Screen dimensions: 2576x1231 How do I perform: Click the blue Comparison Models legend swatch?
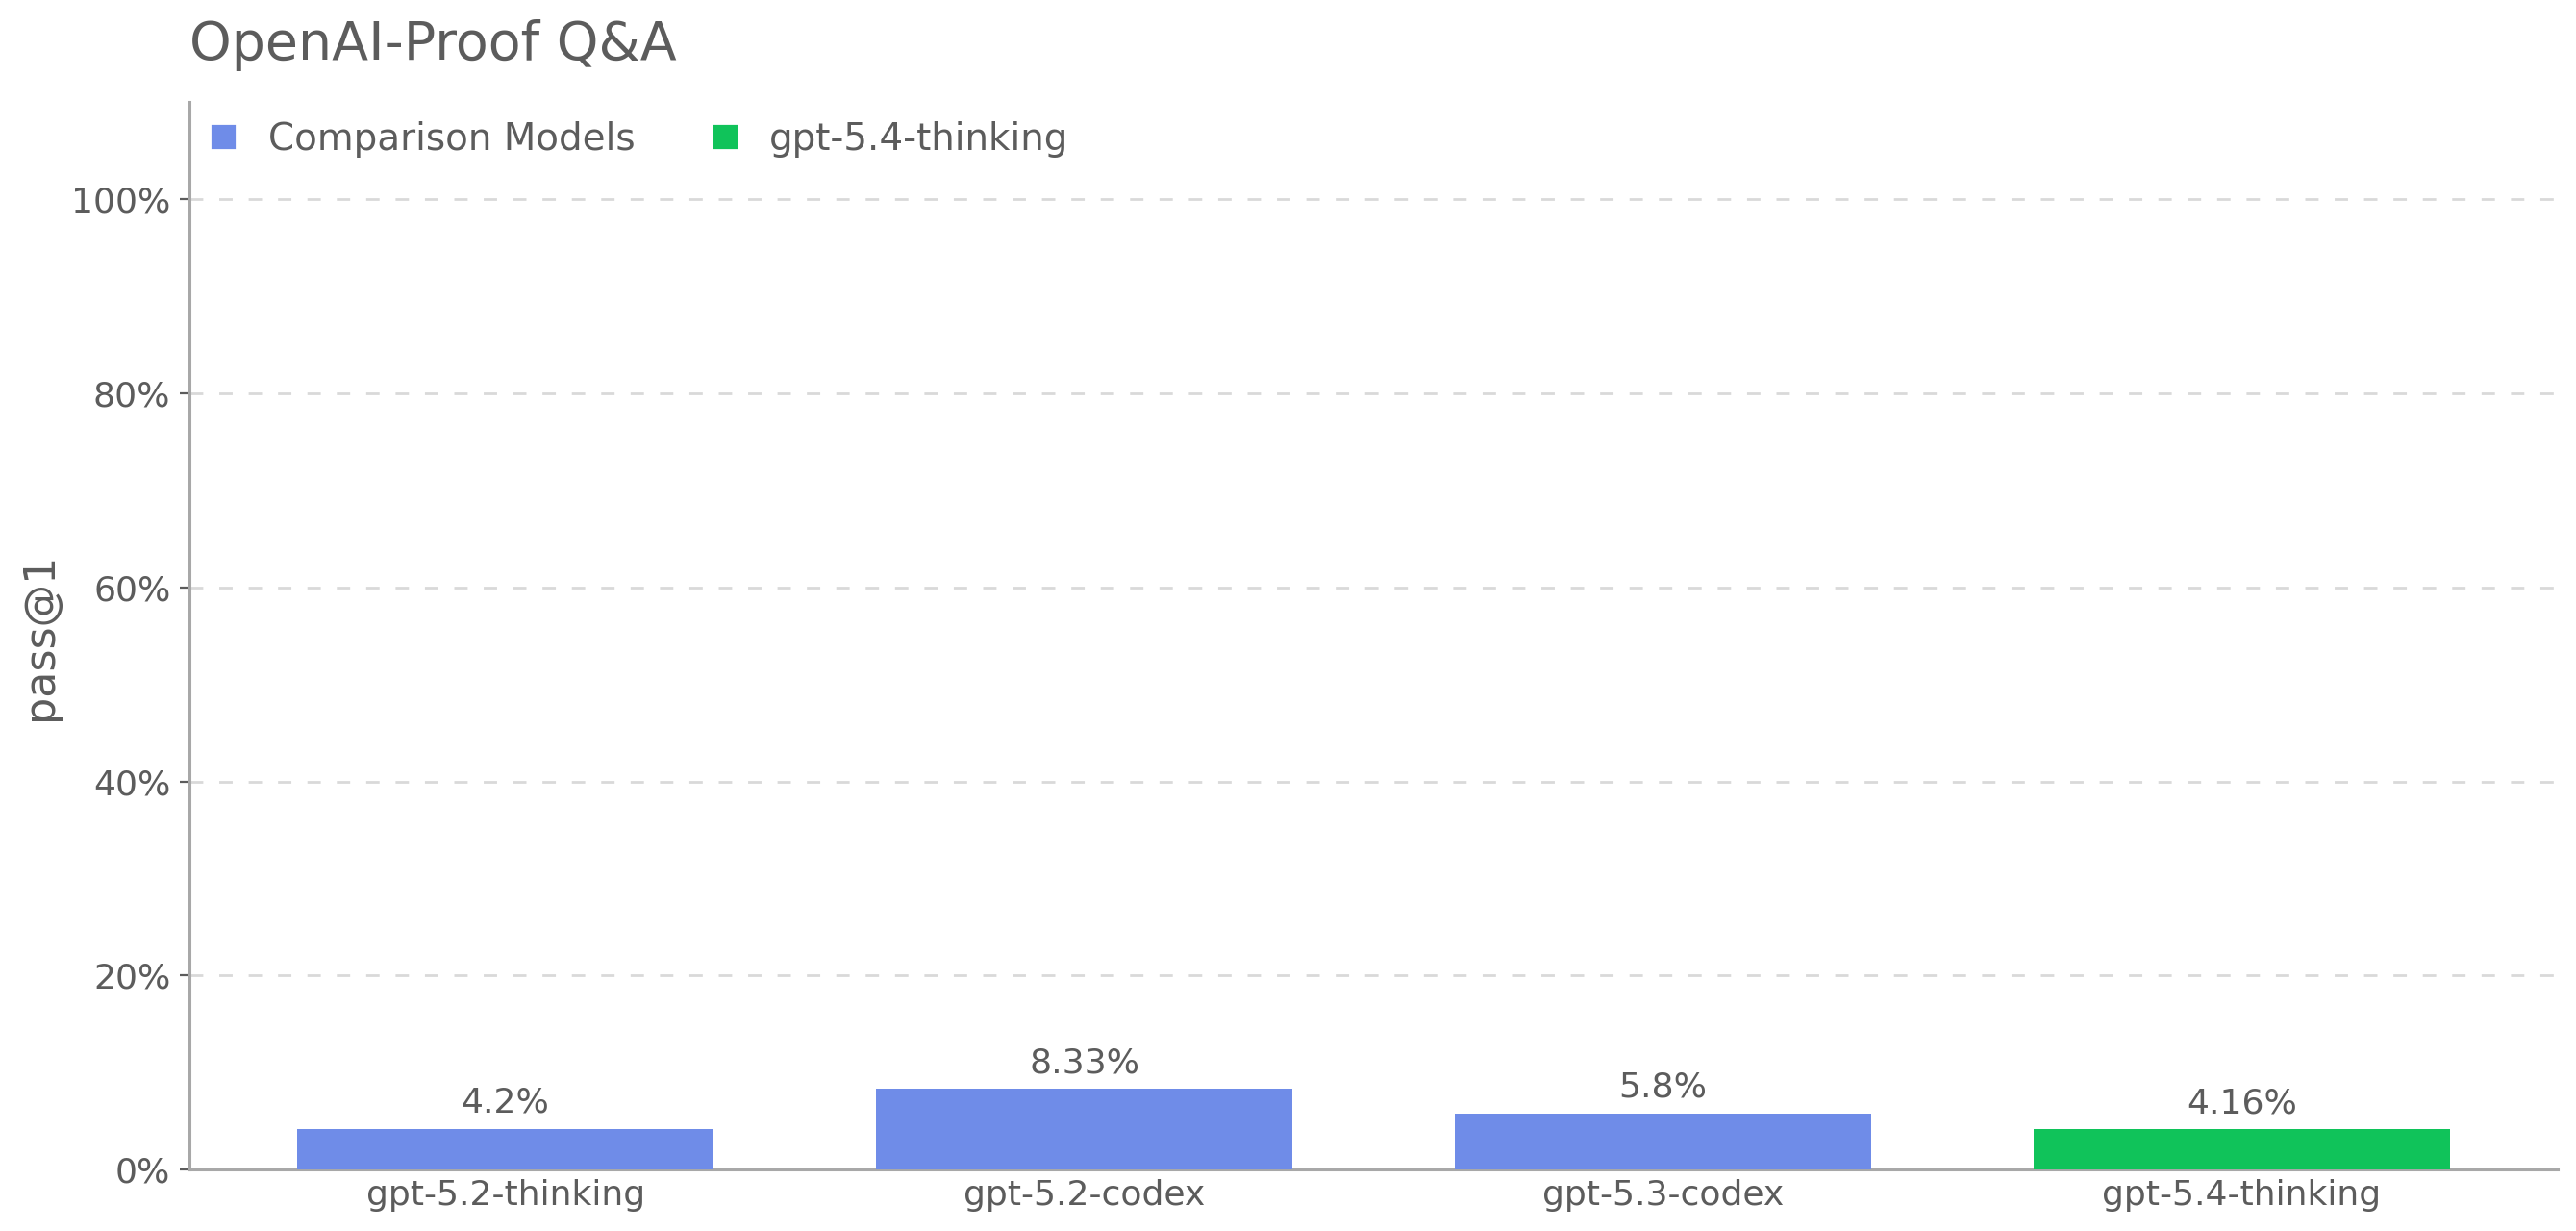click(223, 137)
